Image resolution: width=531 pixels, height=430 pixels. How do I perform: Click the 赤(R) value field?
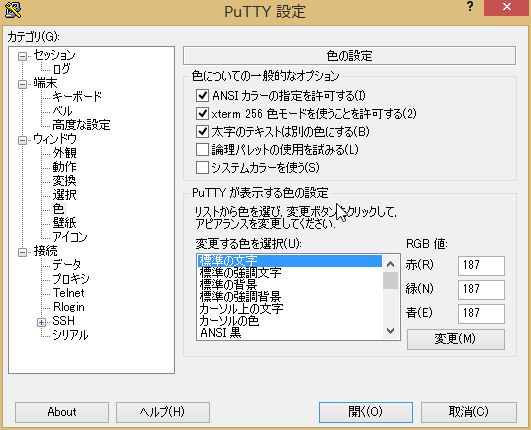click(481, 265)
